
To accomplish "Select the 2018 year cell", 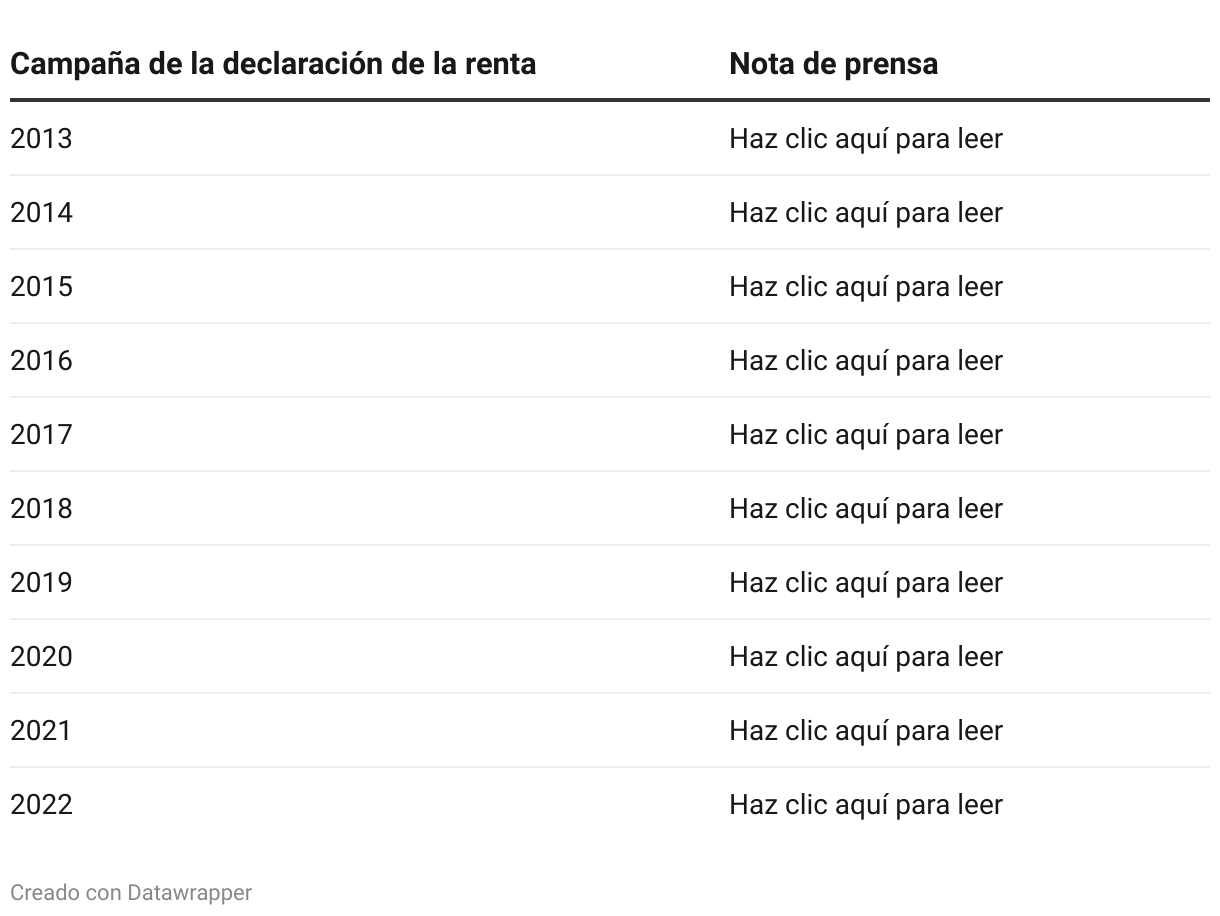I will click(x=41, y=509).
